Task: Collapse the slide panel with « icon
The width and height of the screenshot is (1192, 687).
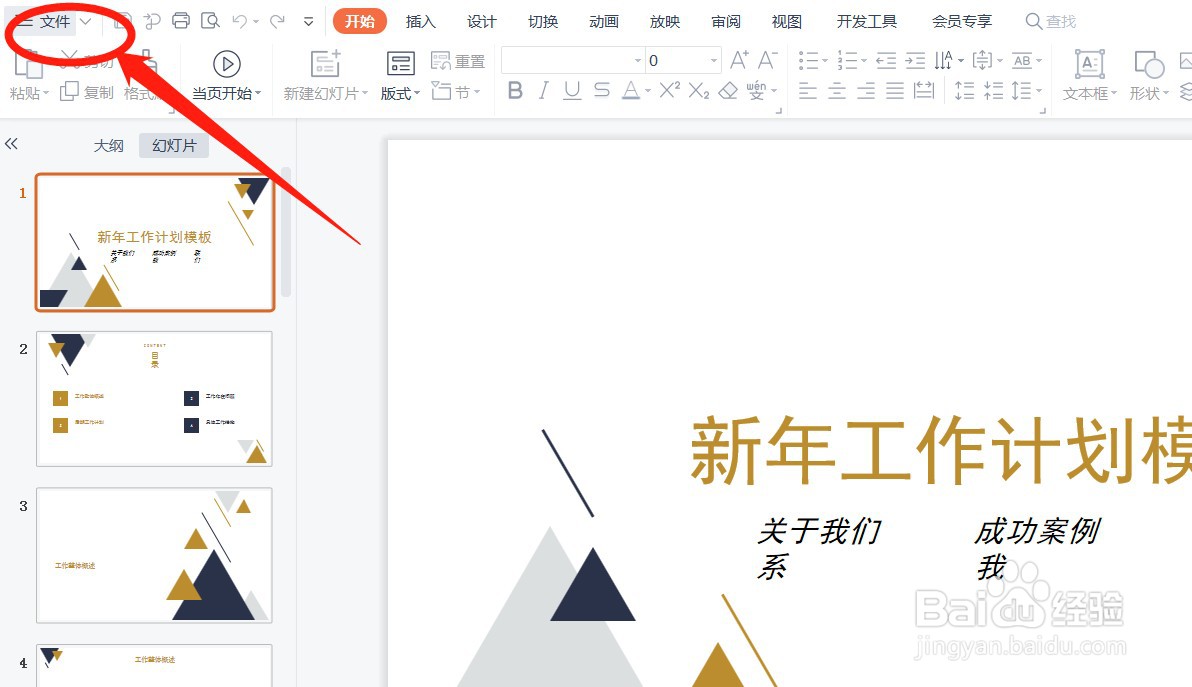Action: (x=11, y=144)
